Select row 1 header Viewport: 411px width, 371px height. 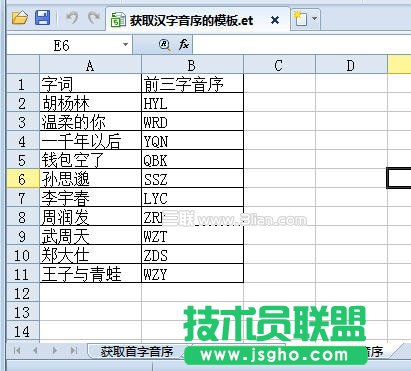click(x=22, y=84)
